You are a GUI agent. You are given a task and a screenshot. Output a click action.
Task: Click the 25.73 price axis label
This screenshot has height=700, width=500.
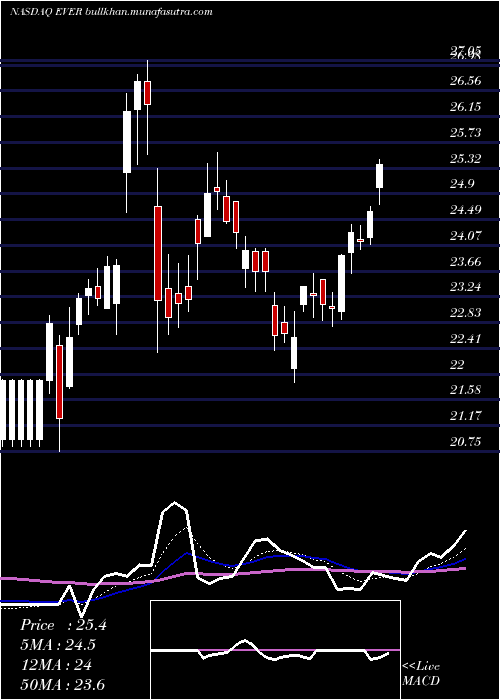pyautogui.click(x=466, y=133)
